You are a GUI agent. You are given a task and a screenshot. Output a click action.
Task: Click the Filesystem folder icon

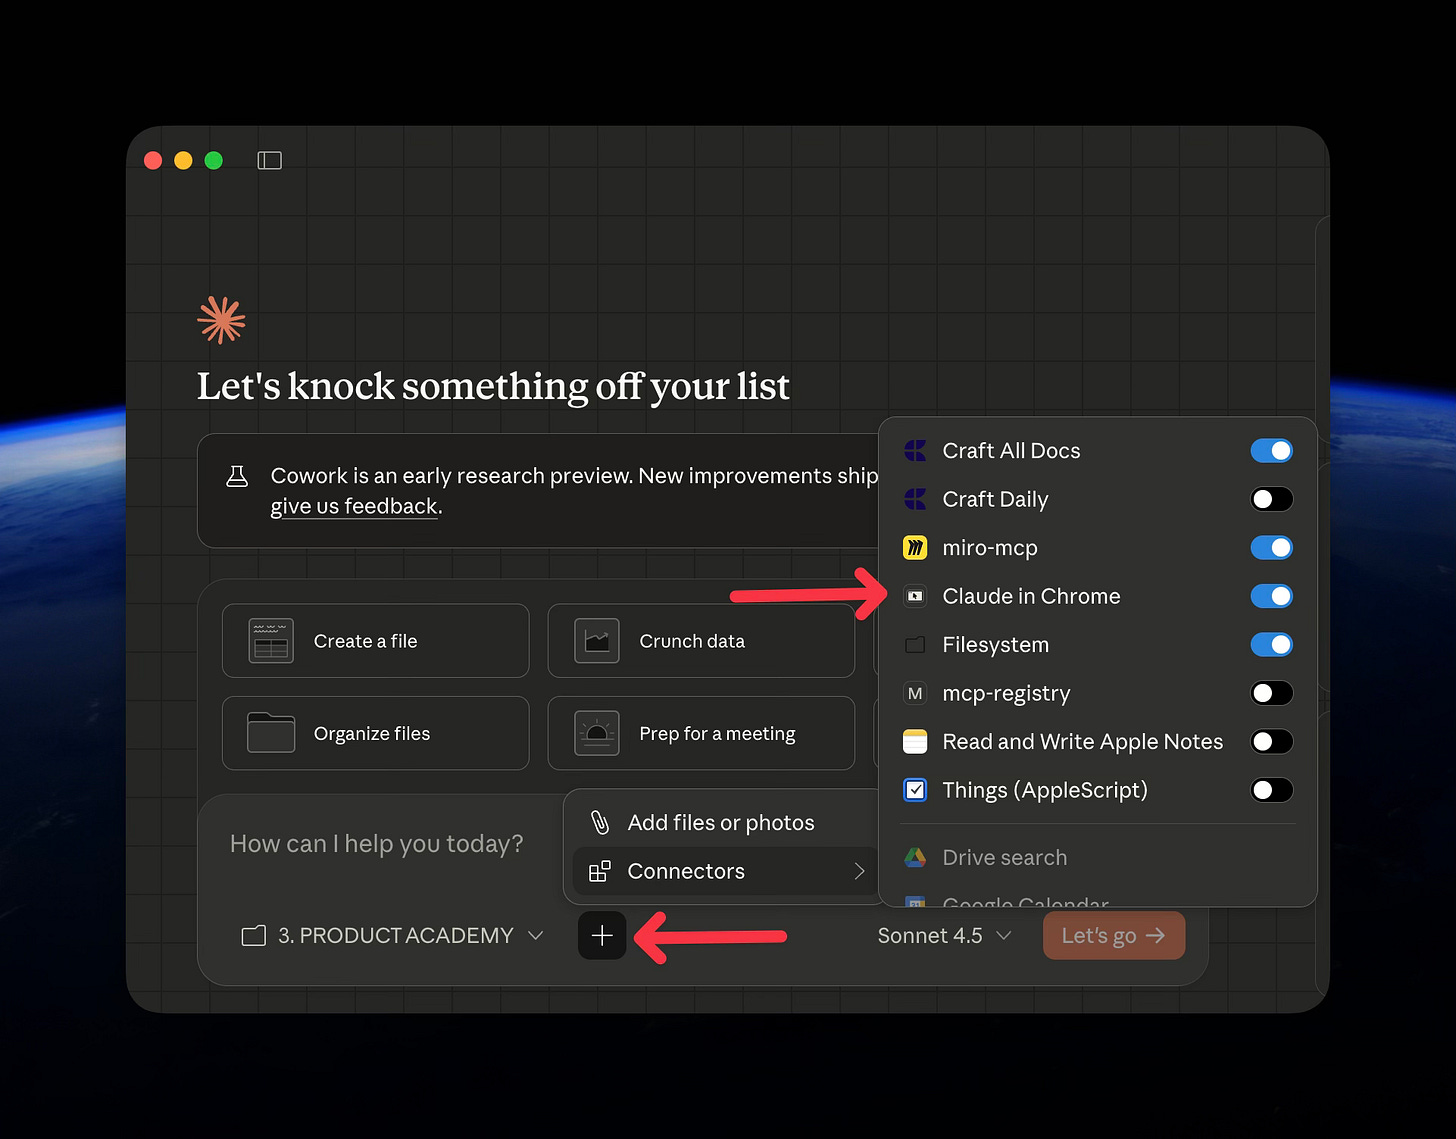click(915, 645)
